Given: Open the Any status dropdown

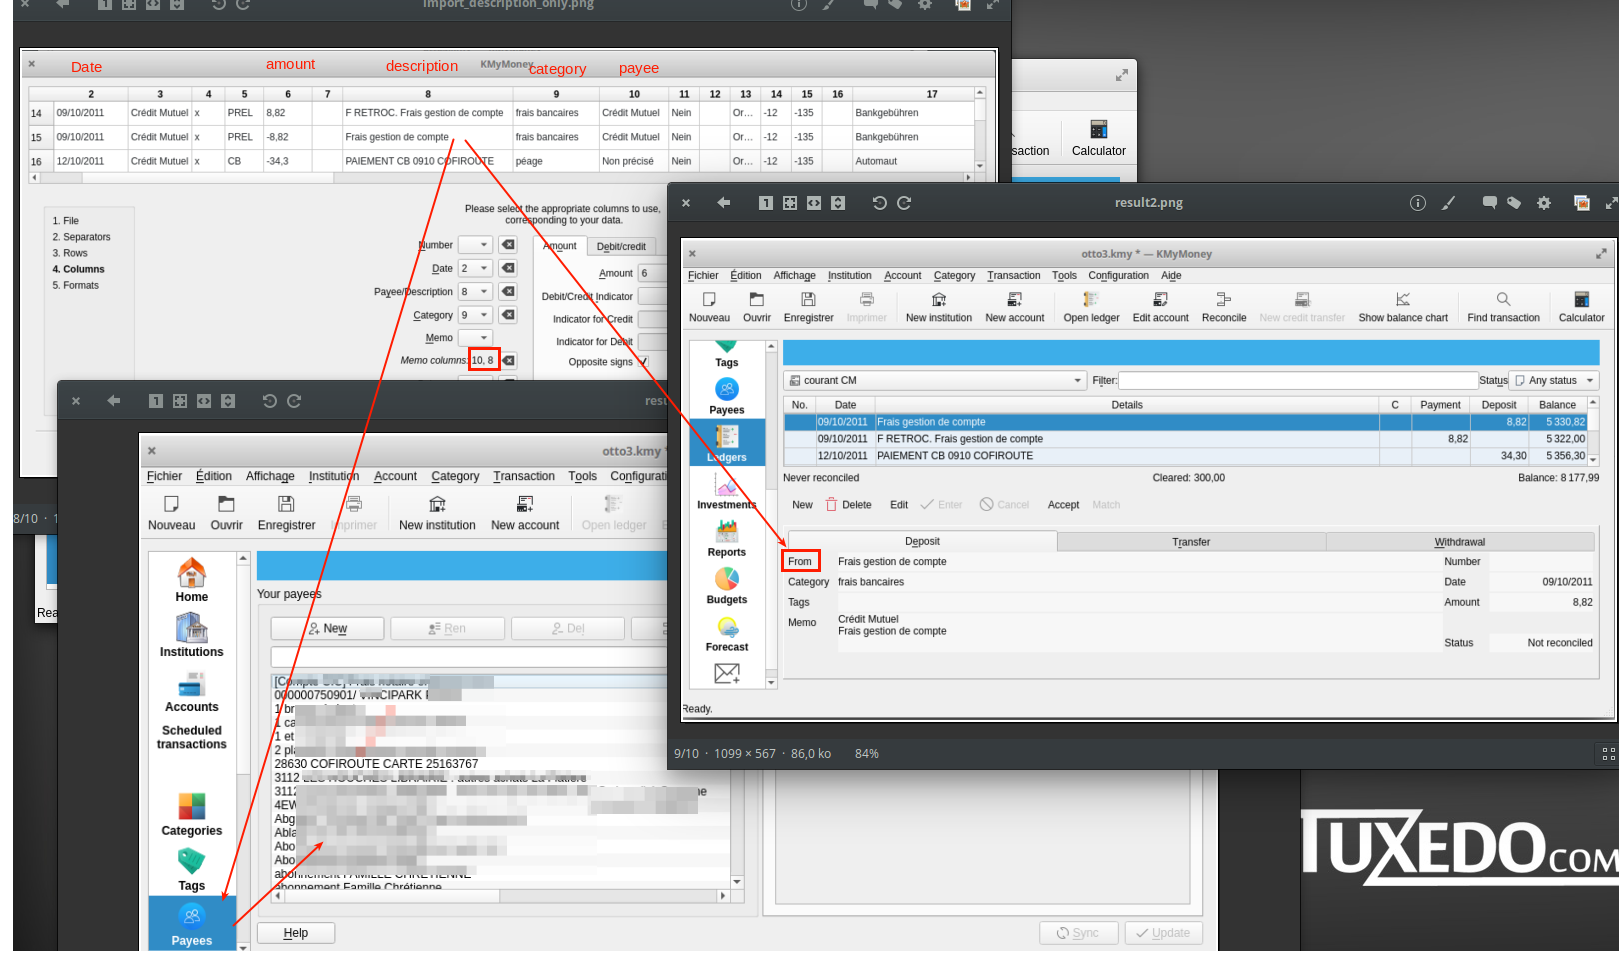Looking at the screenshot, I should coord(1554,381).
